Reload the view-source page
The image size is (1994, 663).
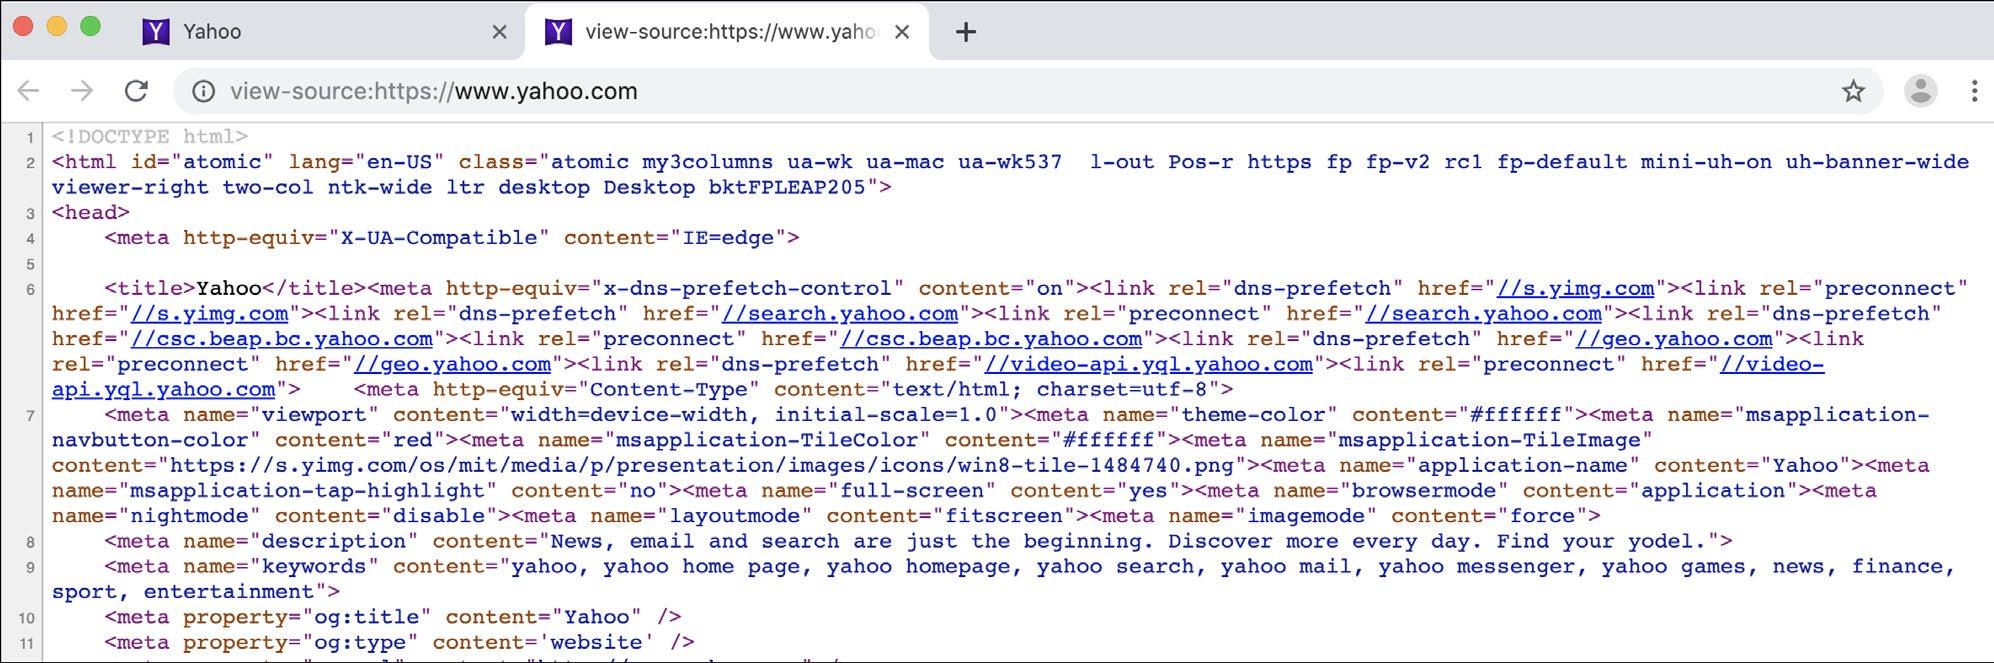coord(136,91)
